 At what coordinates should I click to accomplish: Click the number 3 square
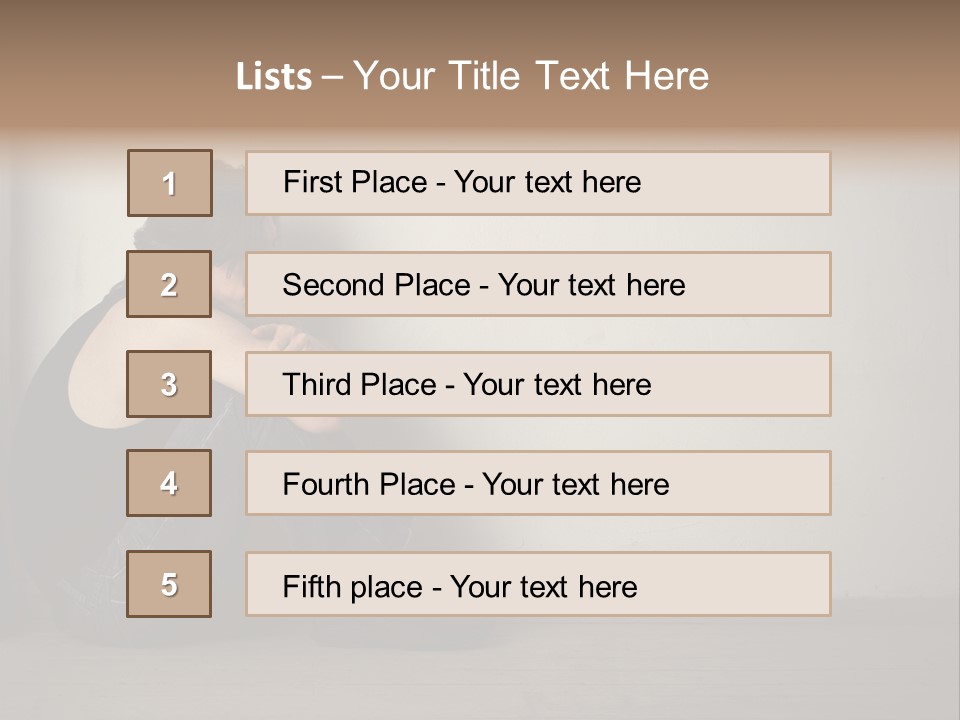click(169, 384)
